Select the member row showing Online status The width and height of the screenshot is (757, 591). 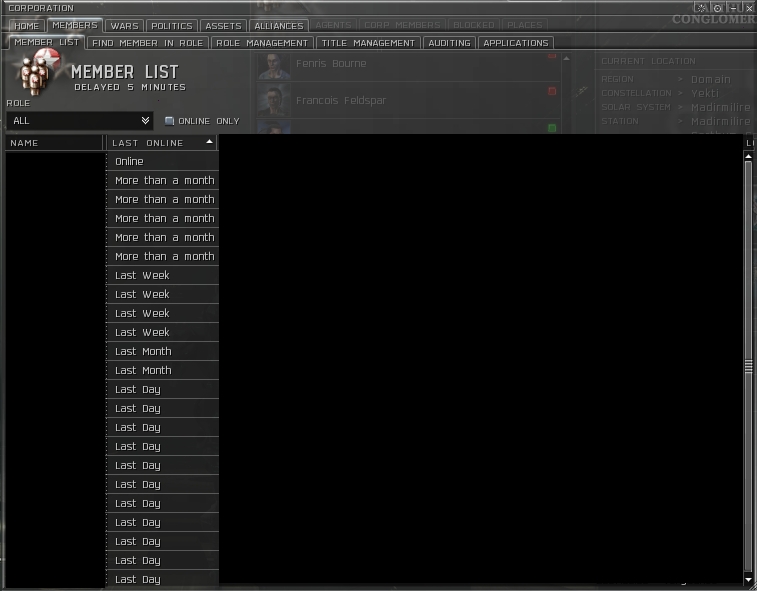(162, 161)
